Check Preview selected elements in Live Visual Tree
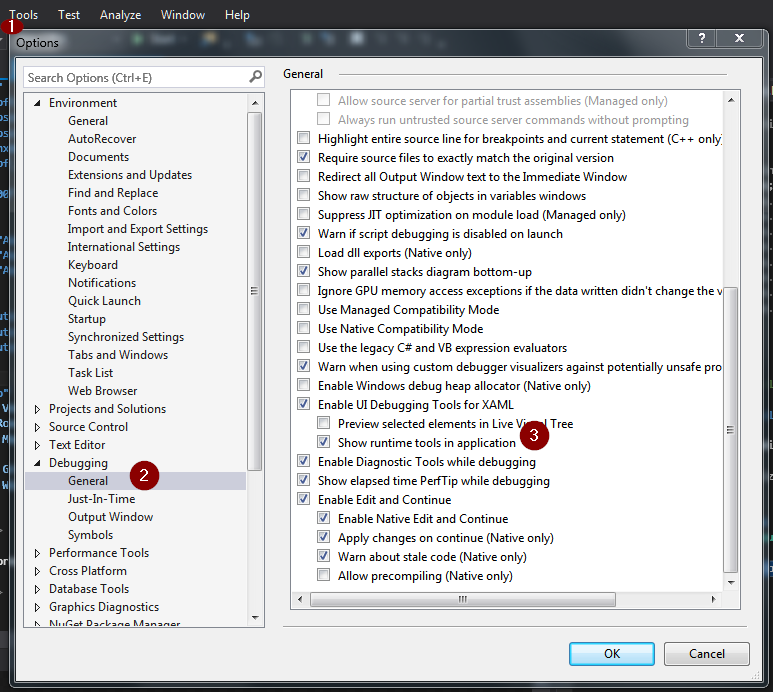This screenshot has width=773, height=692. click(x=323, y=423)
